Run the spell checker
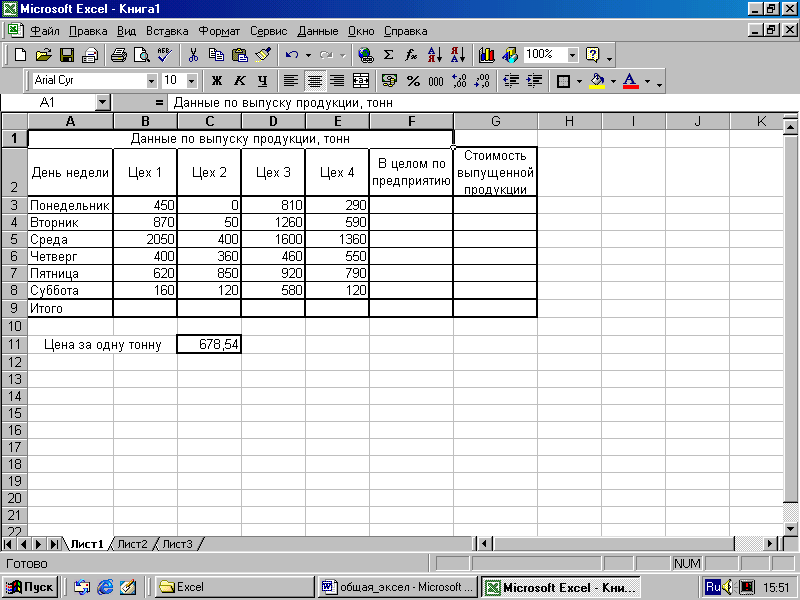The height and width of the screenshot is (600, 800). pos(165,55)
